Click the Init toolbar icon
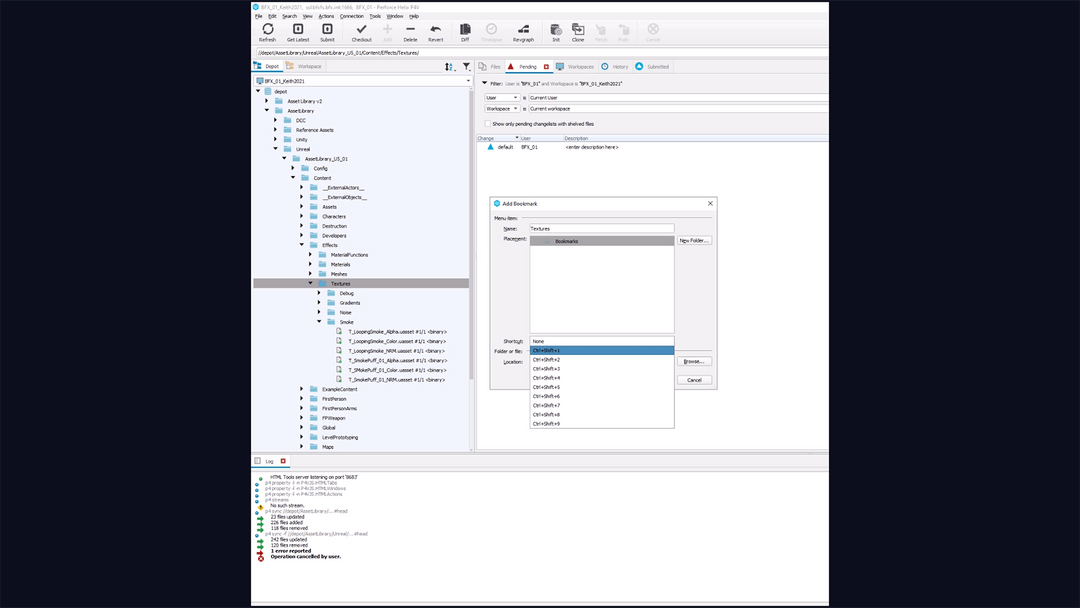 pyautogui.click(x=554, y=31)
